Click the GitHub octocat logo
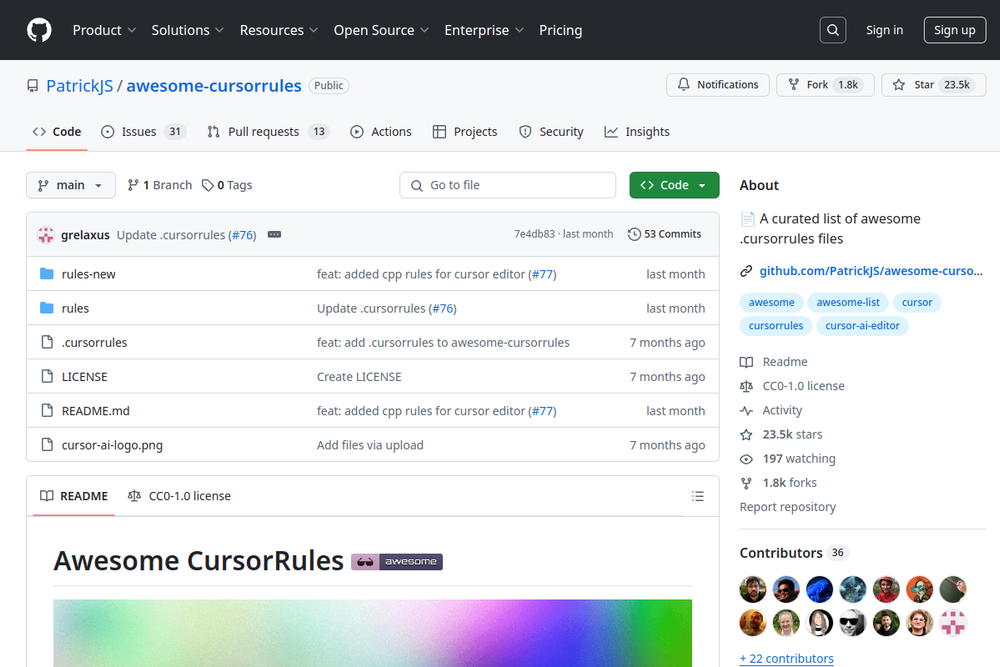The height and width of the screenshot is (667, 1000). click(x=39, y=30)
